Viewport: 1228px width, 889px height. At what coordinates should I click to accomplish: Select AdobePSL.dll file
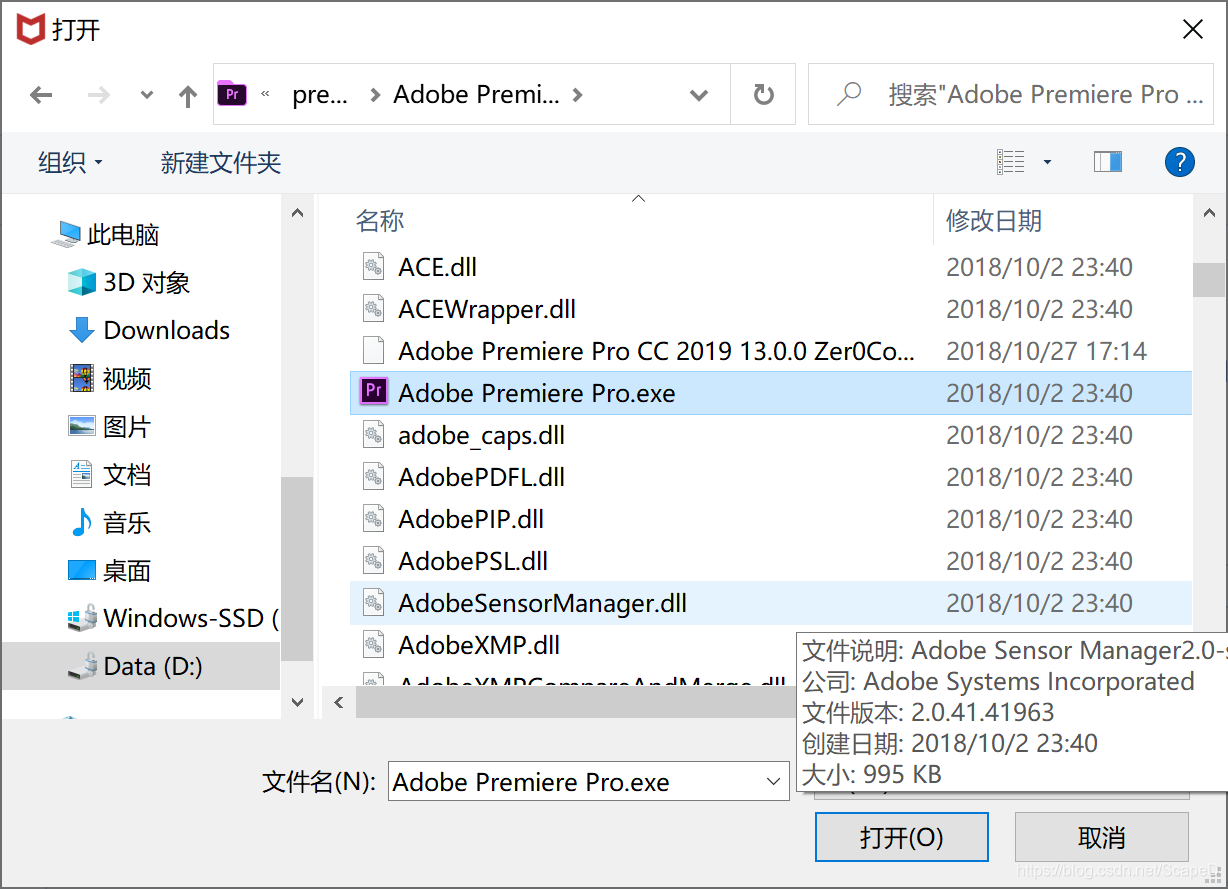(473, 561)
